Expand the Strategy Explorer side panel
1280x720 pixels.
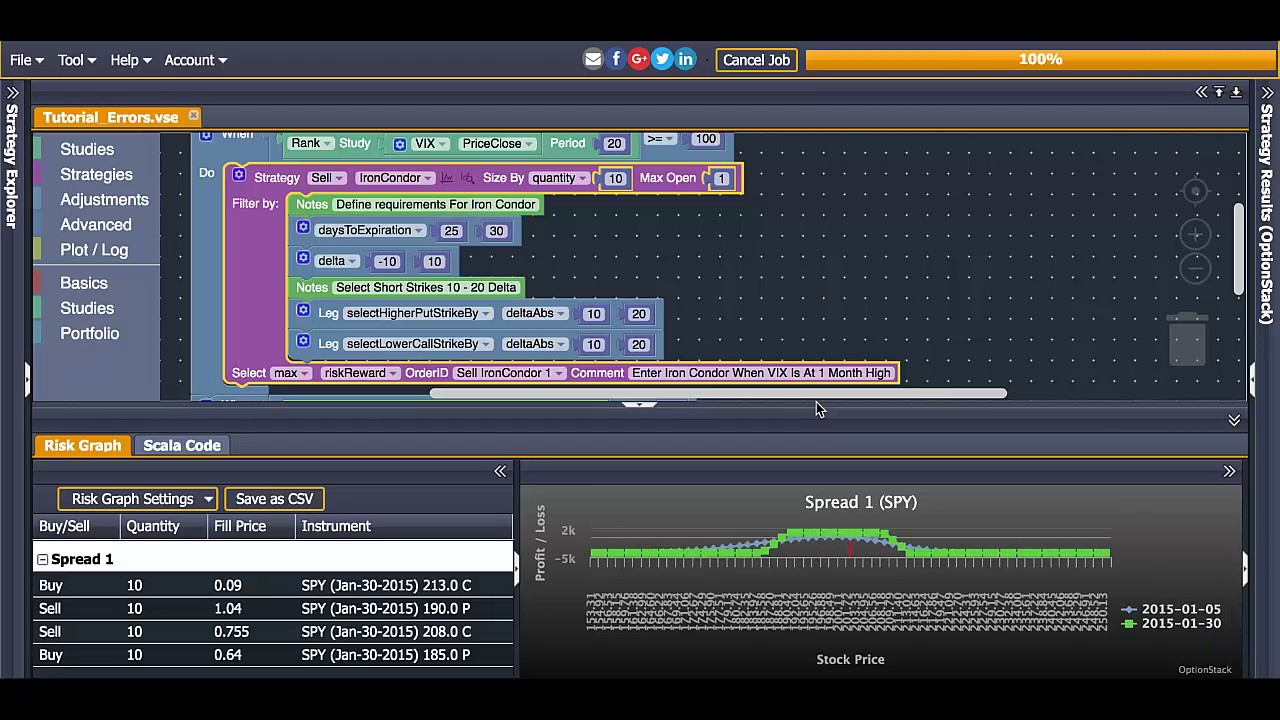point(12,93)
